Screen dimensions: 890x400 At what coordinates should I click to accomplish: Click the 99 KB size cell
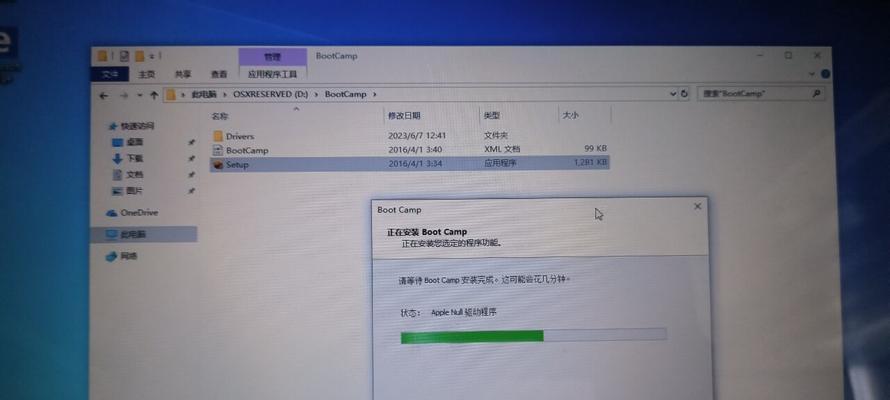[595, 149]
